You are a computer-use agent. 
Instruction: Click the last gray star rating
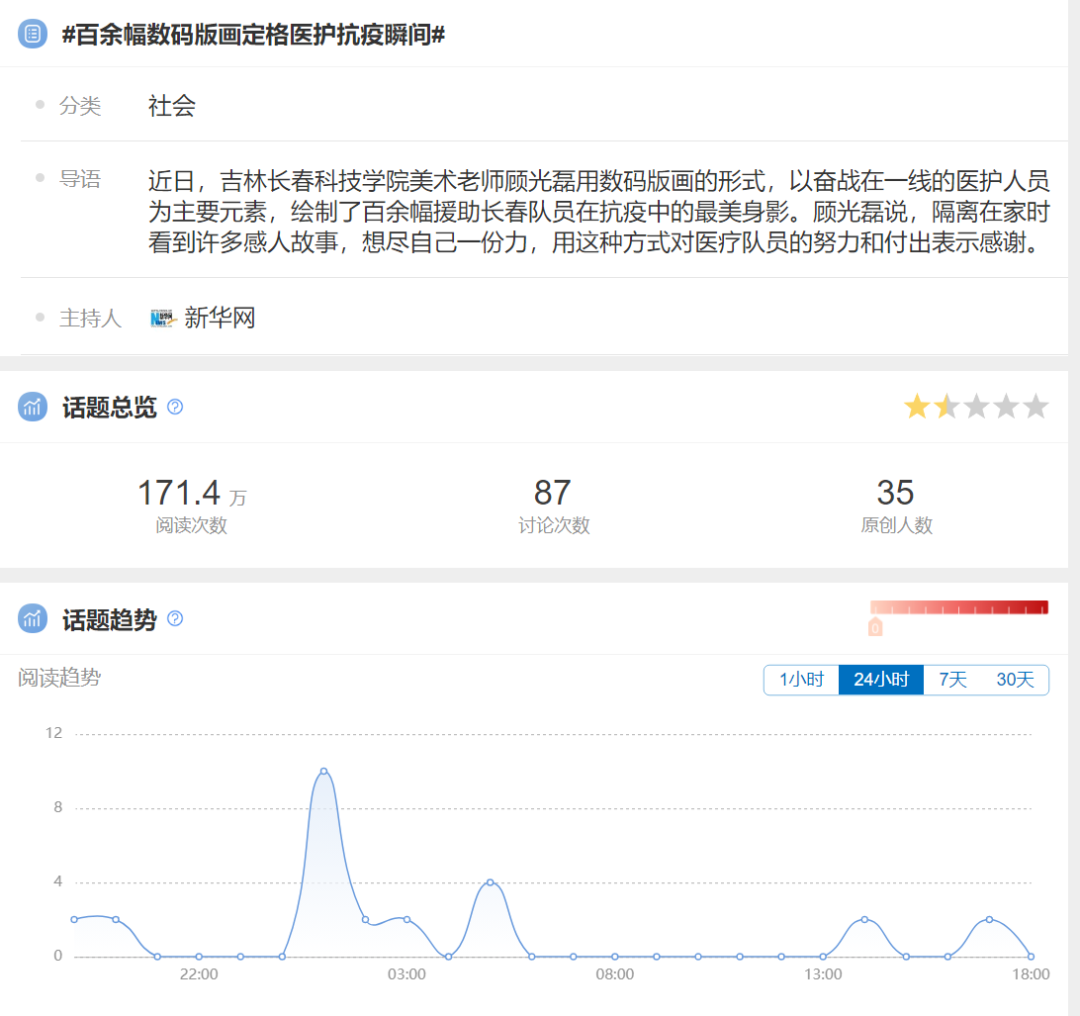point(1036,407)
